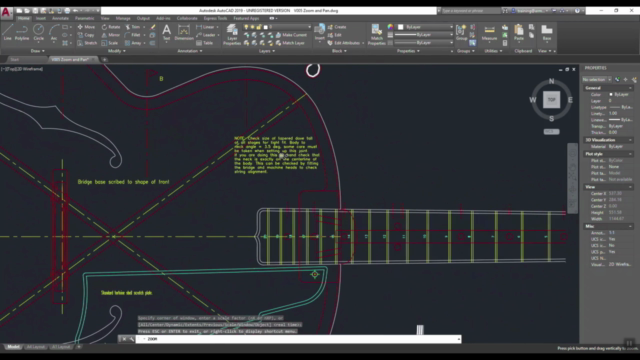Expand the Annotation panel dropdown
The width and height of the screenshot is (640, 360).
coord(190,51)
